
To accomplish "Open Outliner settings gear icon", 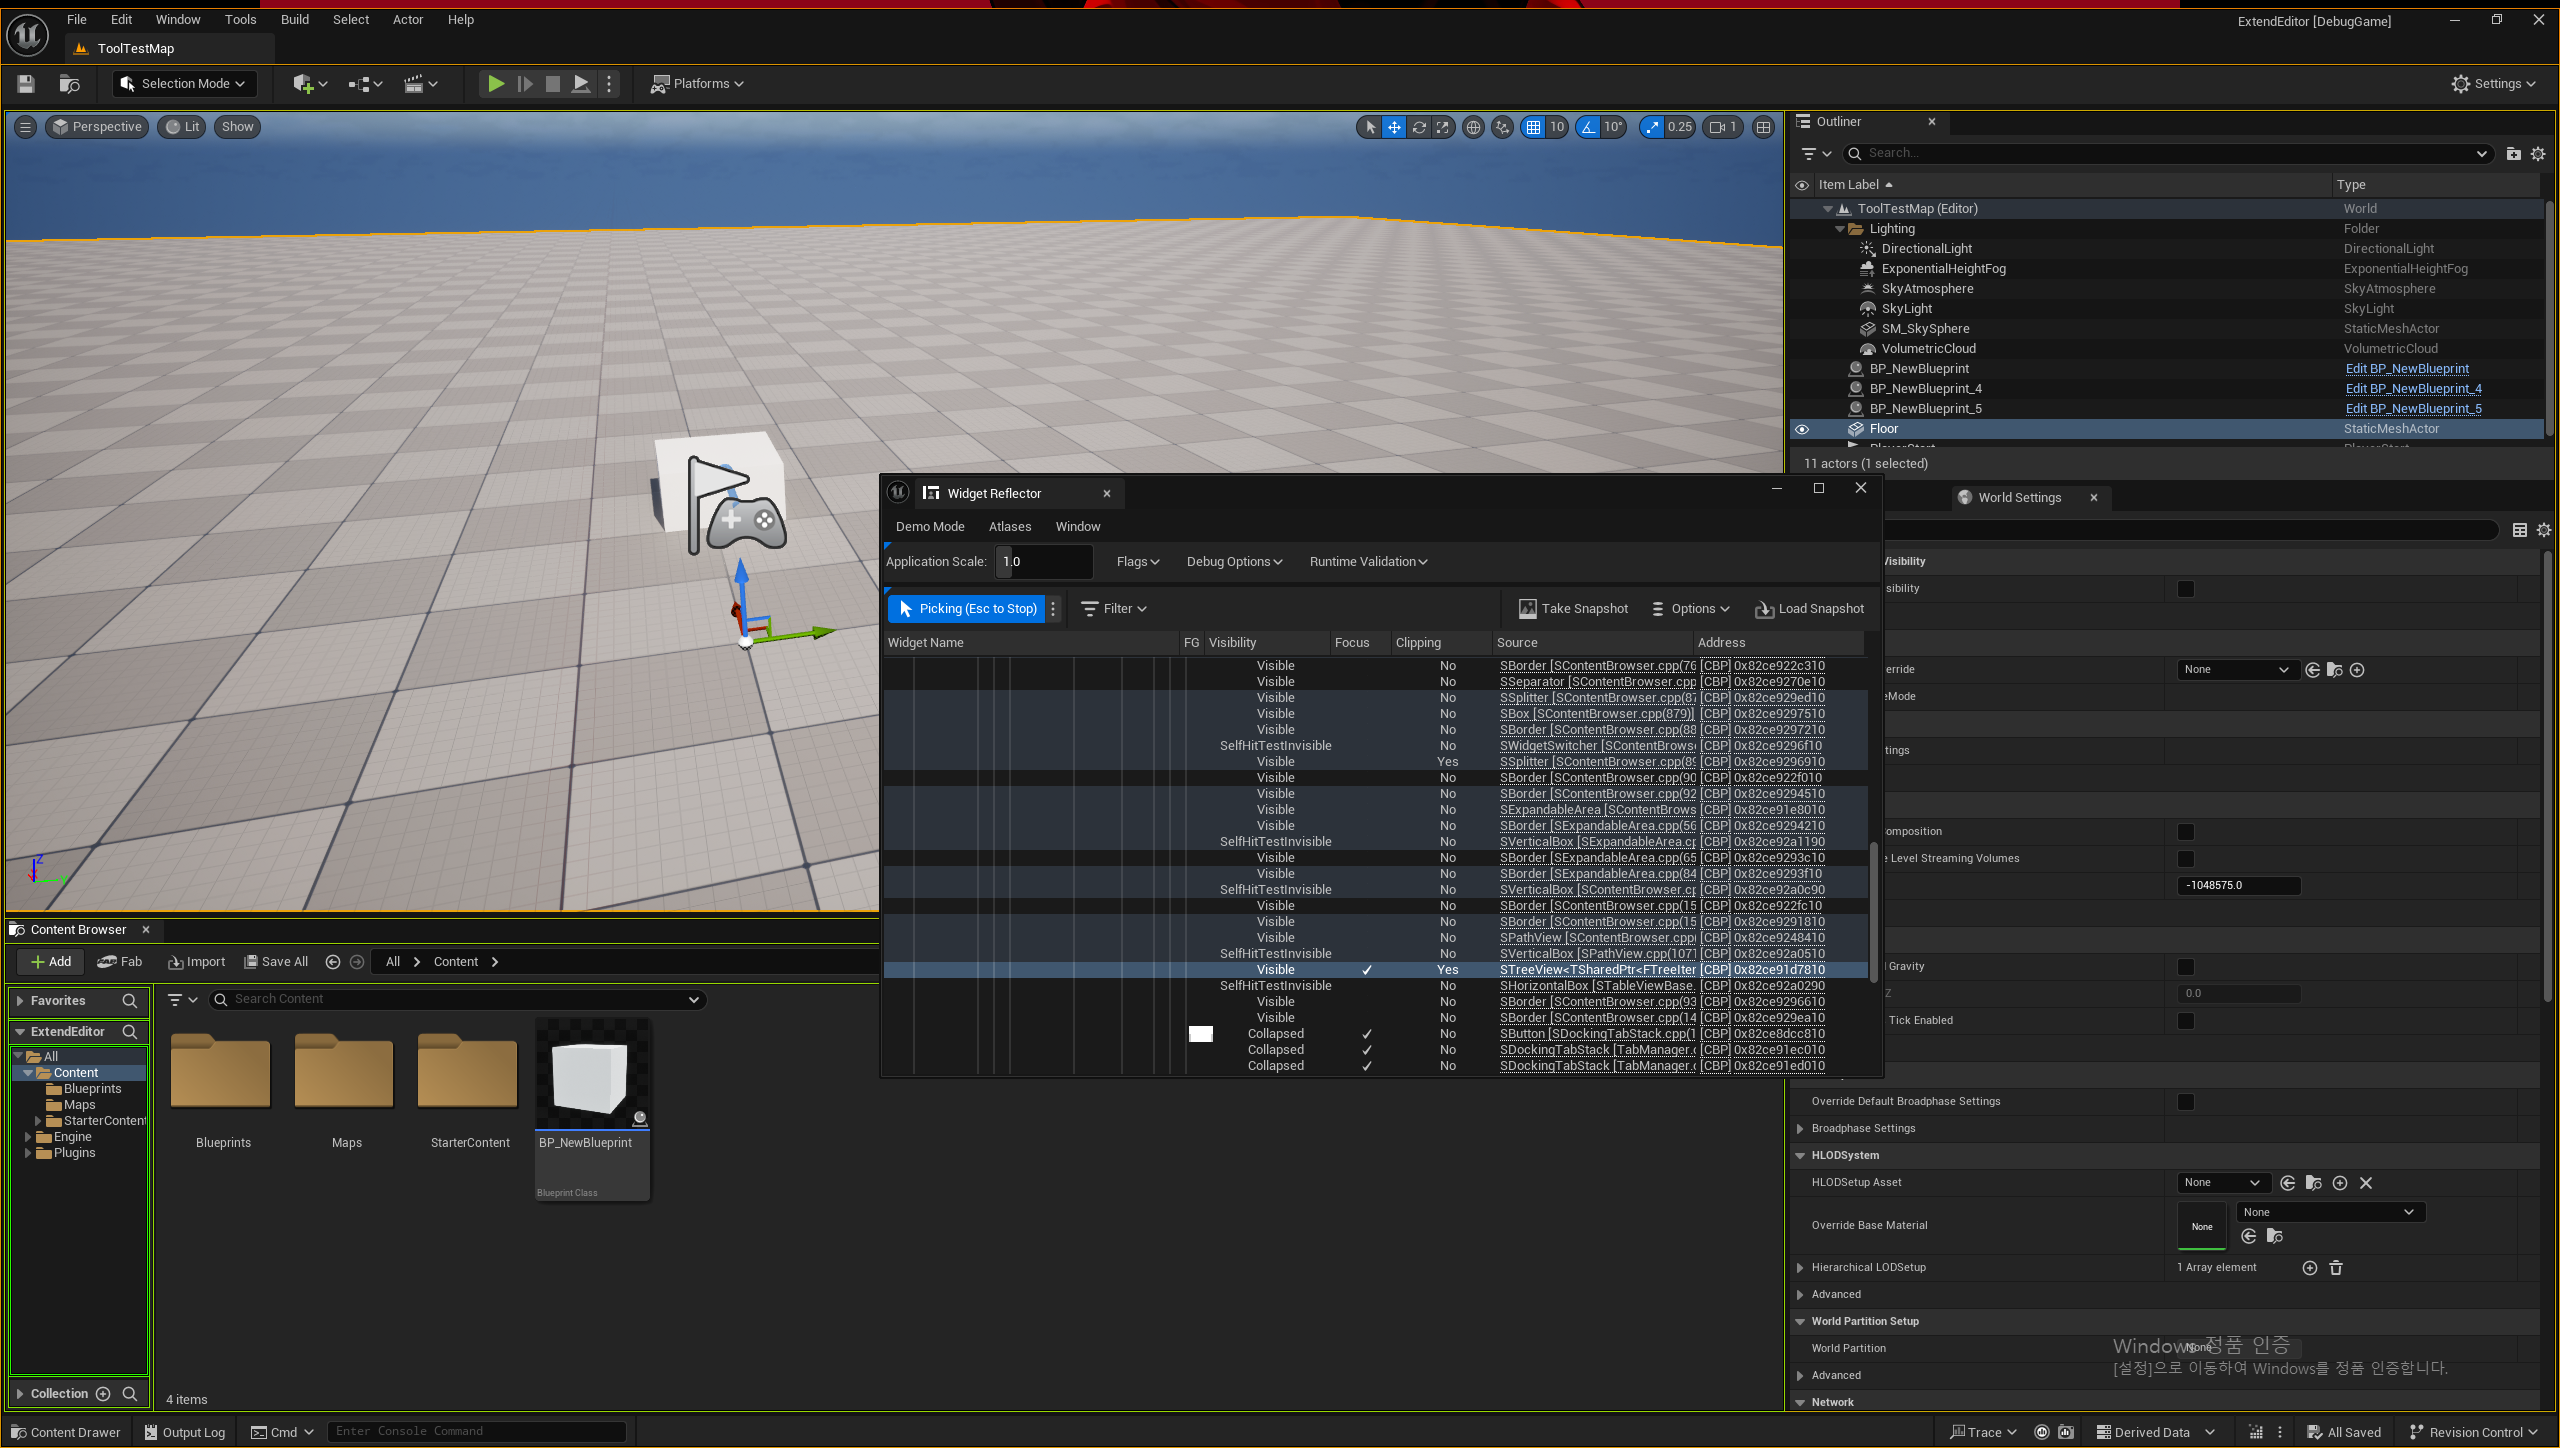I will click(2538, 154).
